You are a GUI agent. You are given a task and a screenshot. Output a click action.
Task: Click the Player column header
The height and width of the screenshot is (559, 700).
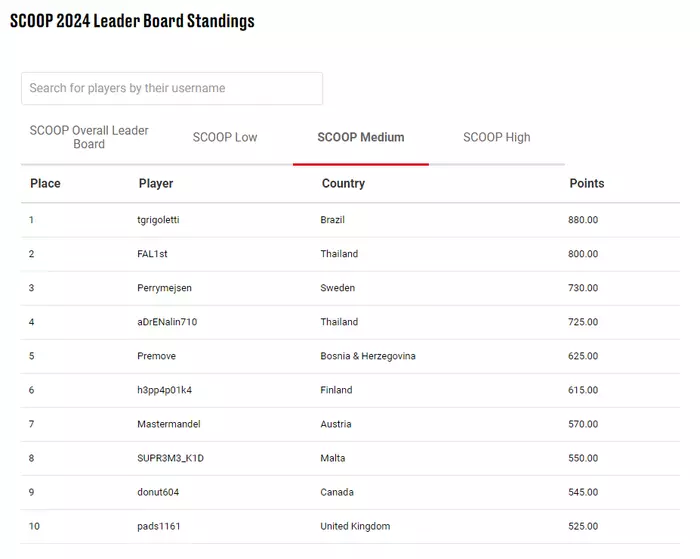tap(156, 184)
